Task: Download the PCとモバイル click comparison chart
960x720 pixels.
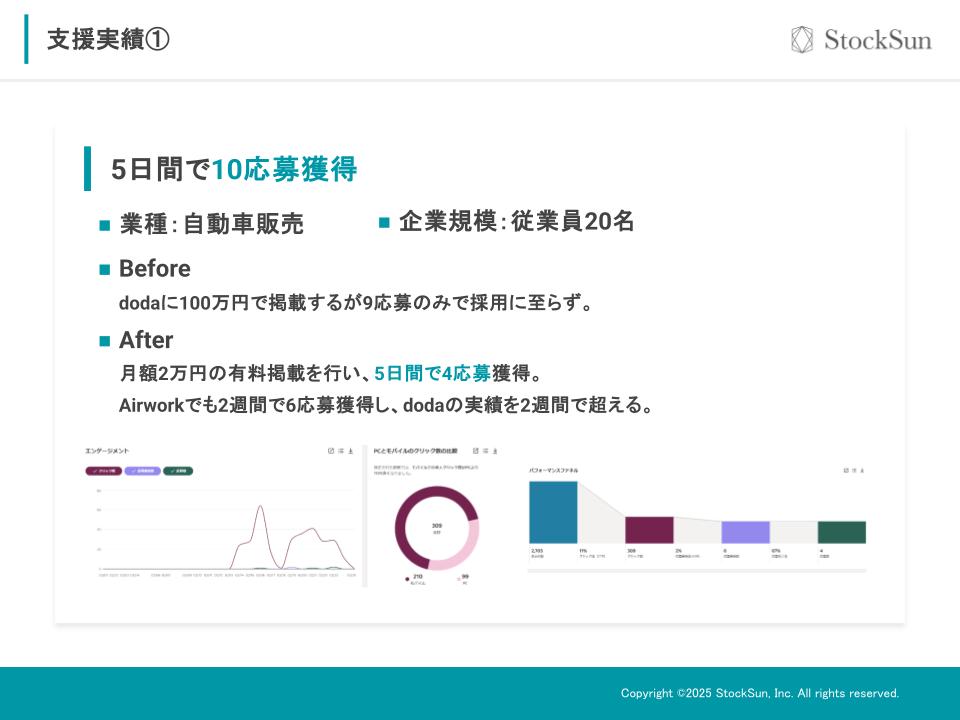Action: [495, 451]
